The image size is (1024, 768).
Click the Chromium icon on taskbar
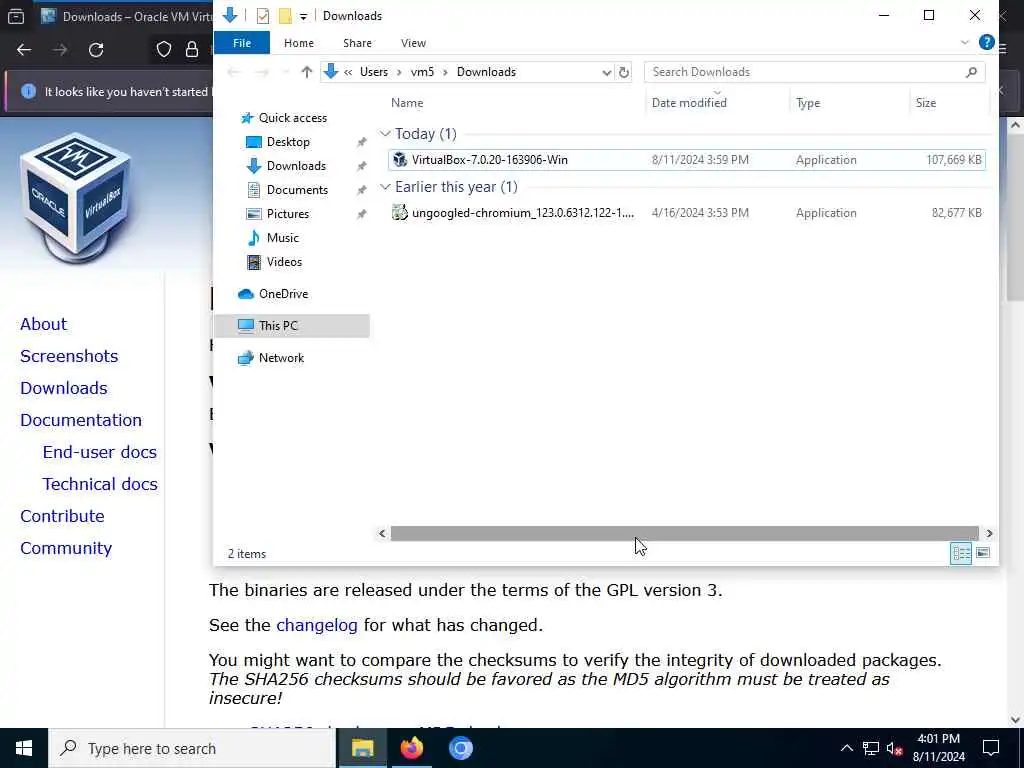[x=460, y=748]
